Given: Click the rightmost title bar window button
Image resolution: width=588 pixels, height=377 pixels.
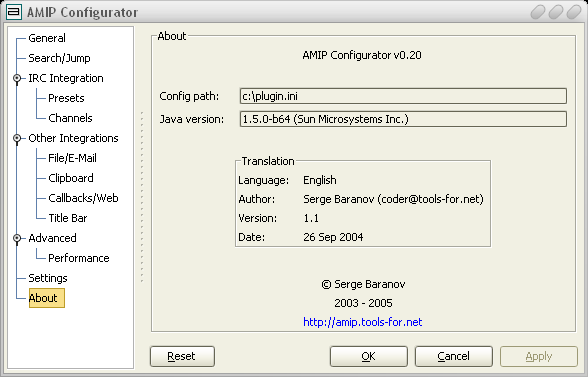Looking at the screenshot, I should (x=574, y=12).
